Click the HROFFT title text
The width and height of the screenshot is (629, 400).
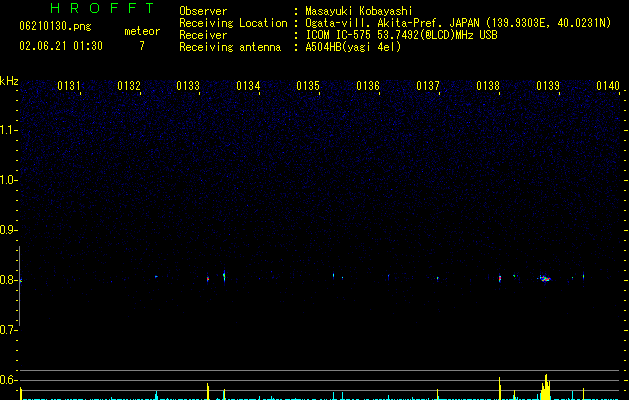(x=102, y=8)
